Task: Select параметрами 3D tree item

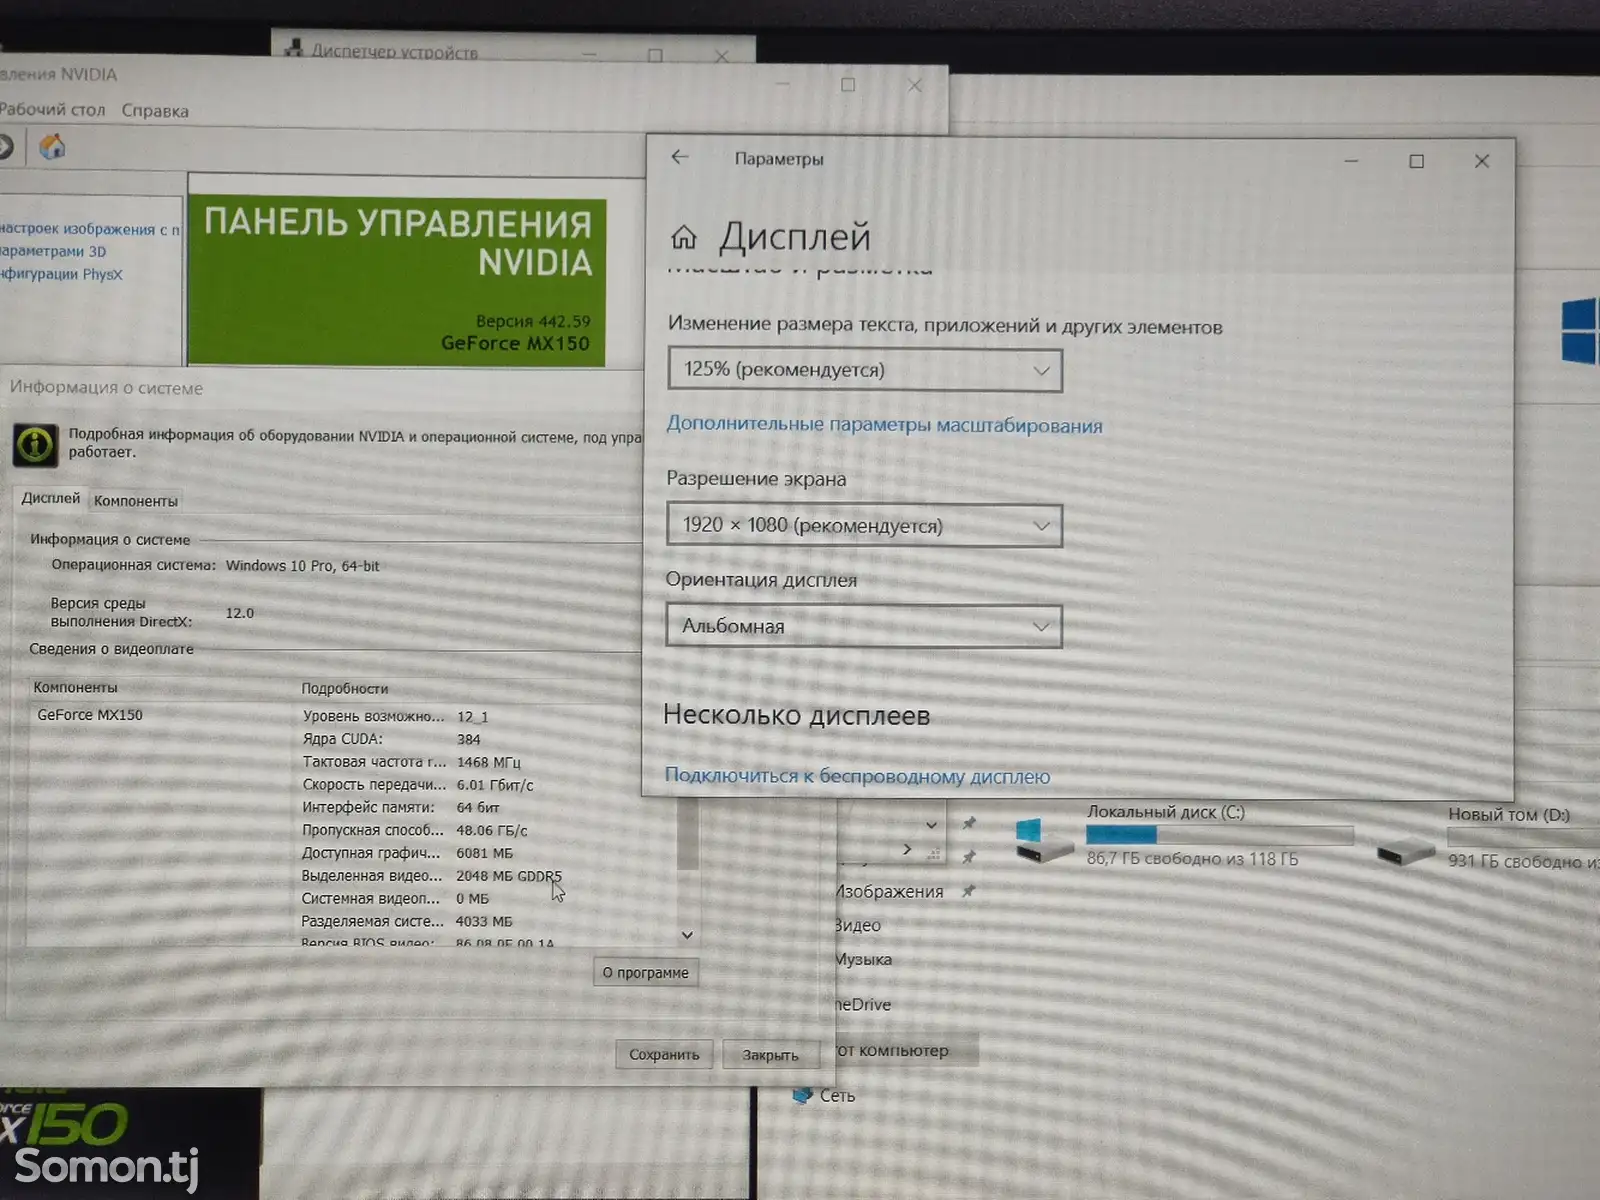Action: pos(53,251)
